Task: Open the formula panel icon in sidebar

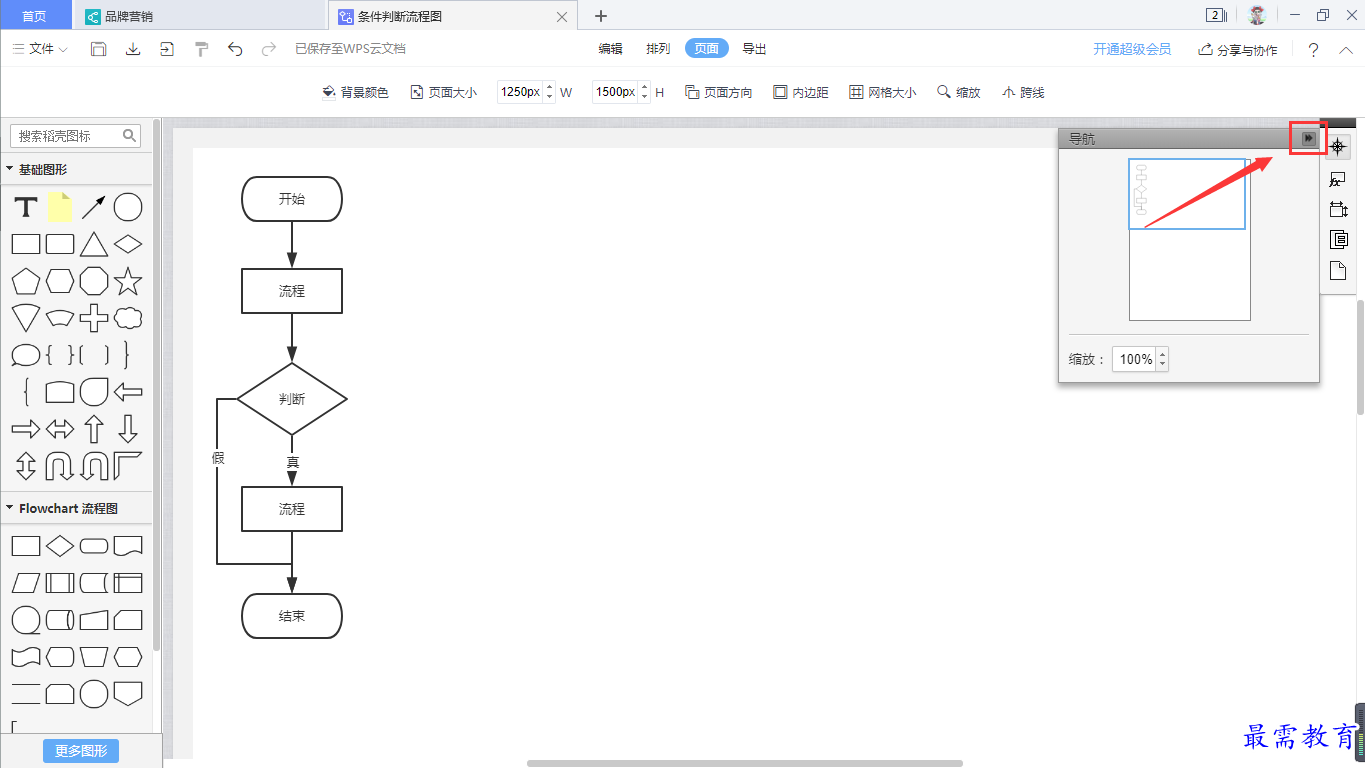Action: tap(1338, 179)
